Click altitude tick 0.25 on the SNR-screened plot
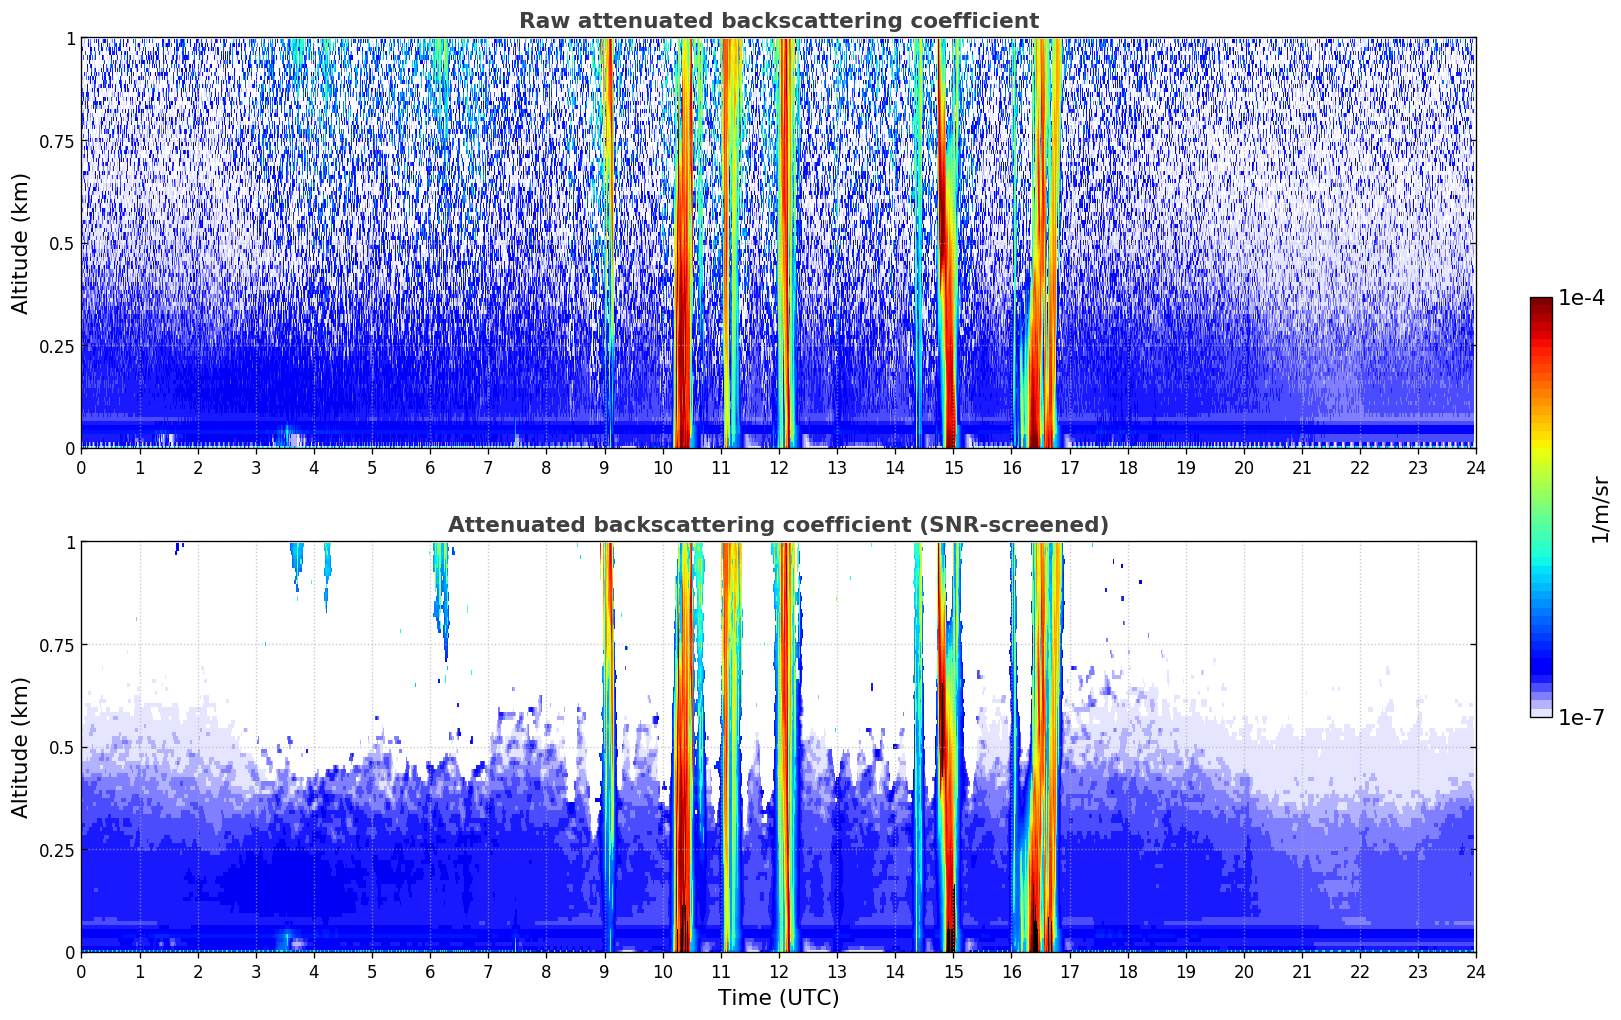 point(57,850)
